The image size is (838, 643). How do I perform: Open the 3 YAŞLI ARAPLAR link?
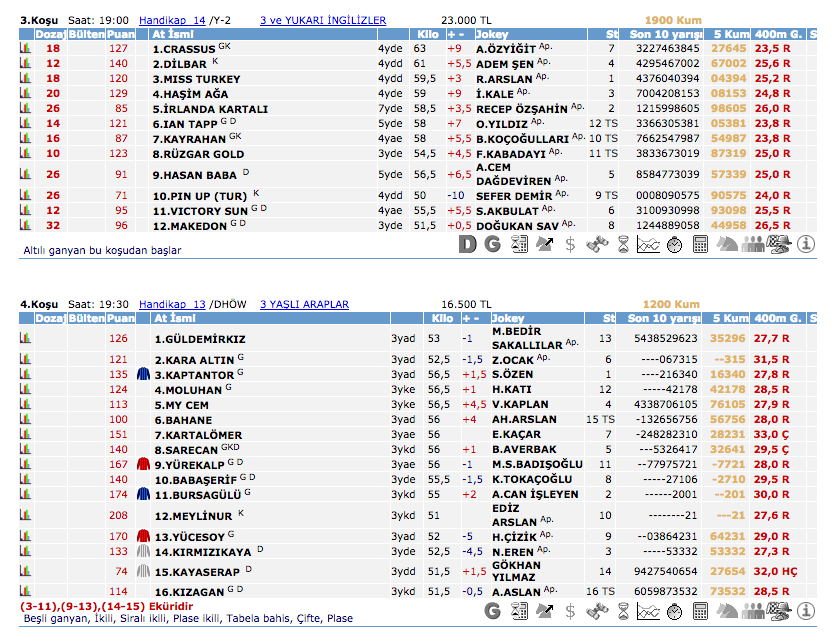[304, 304]
